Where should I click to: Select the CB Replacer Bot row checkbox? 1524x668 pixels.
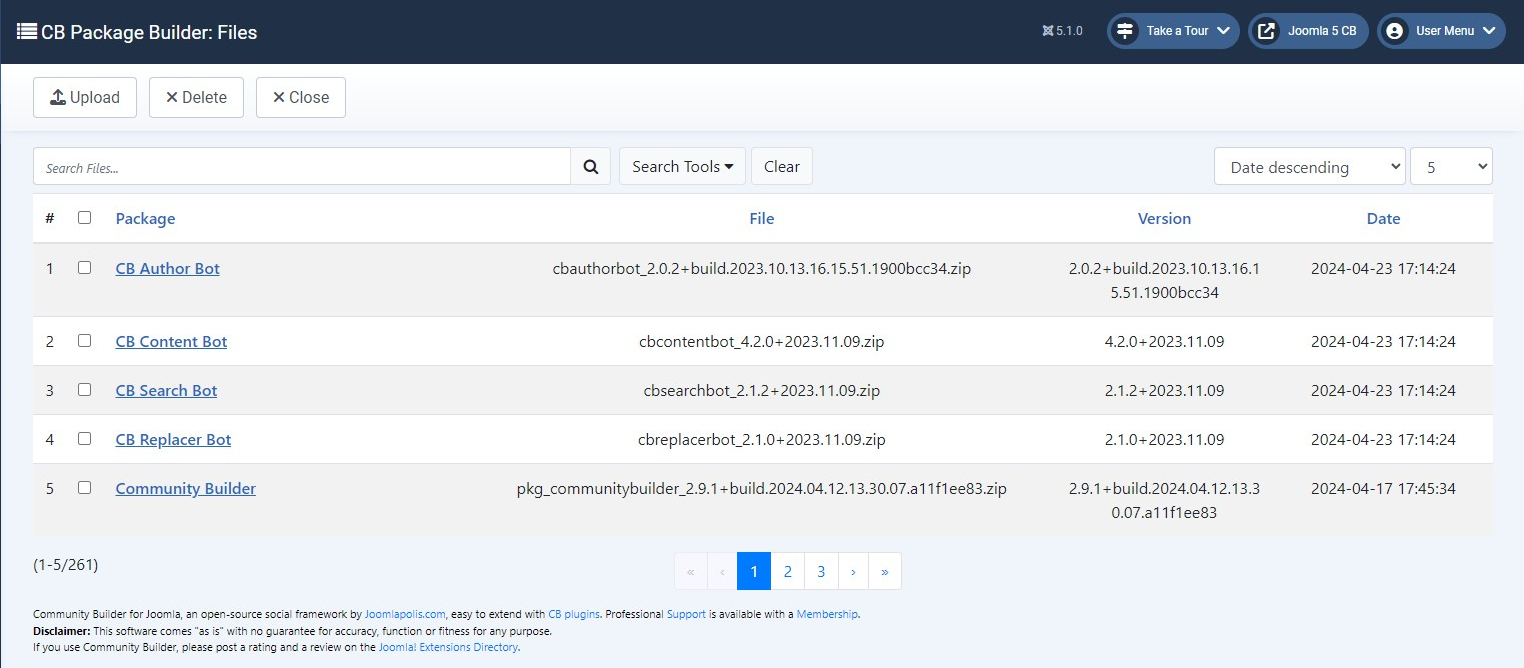[x=84, y=438]
